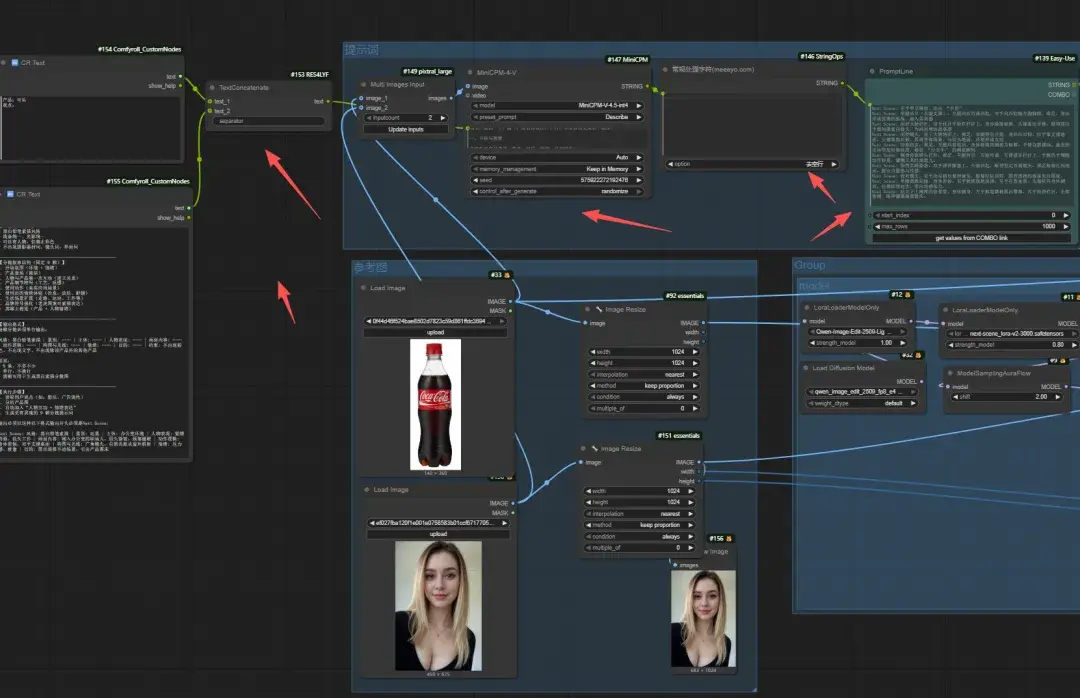Collapse the TextConcatenate node via its dot
Screen dimensions: 1080x698
(212, 88)
